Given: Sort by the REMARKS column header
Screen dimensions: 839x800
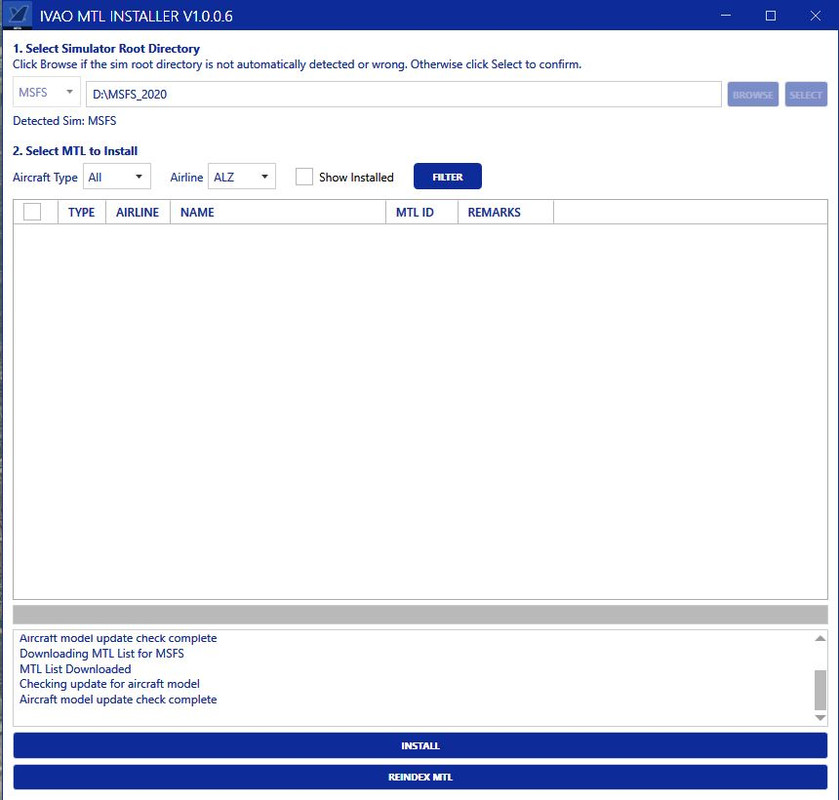Looking at the screenshot, I should coord(506,212).
